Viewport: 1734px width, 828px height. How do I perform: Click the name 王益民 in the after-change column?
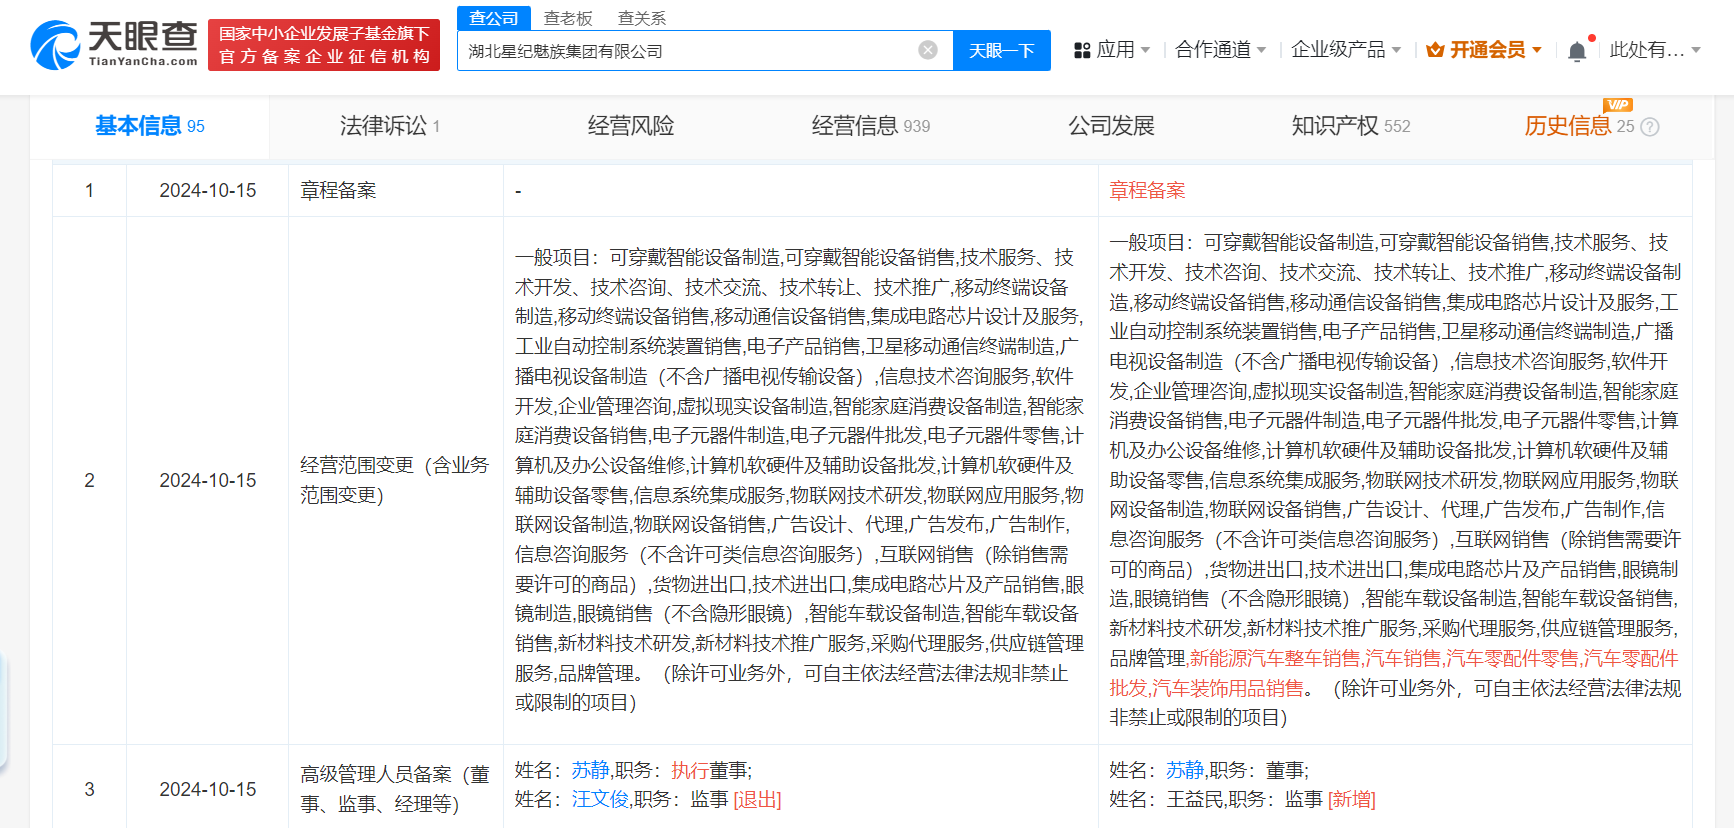tap(1195, 799)
